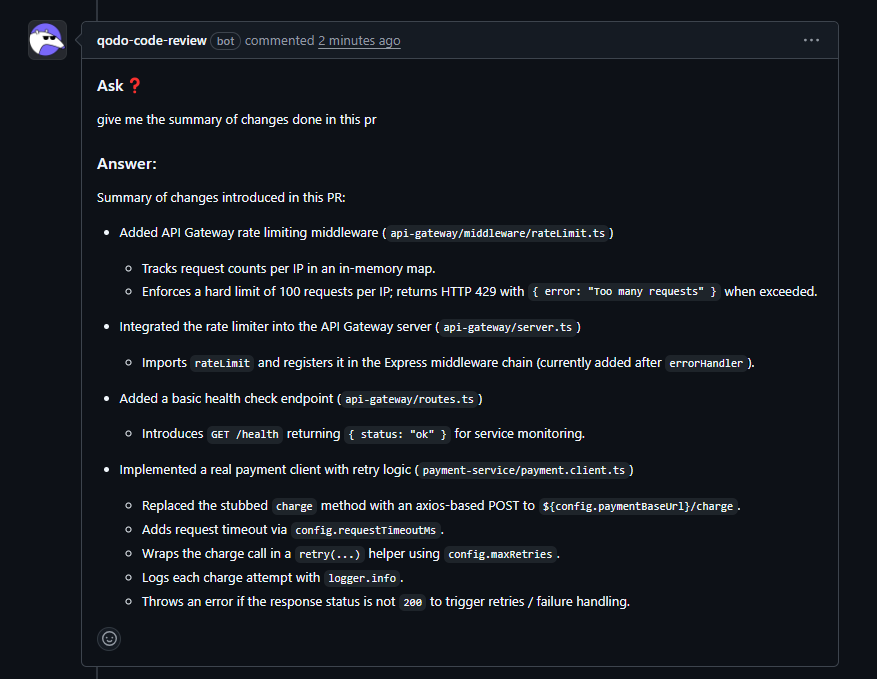Click 'Logs each charge attempt with' text
This screenshot has width=877, height=679.
[231, 577]
